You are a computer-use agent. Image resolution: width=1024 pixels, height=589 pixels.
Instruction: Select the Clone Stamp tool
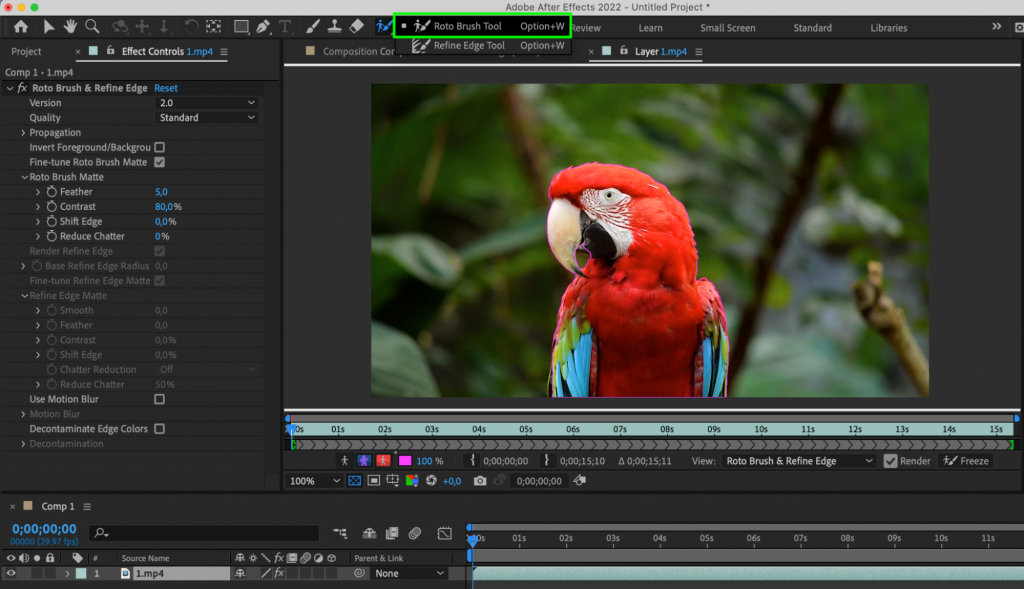(333, 27)
